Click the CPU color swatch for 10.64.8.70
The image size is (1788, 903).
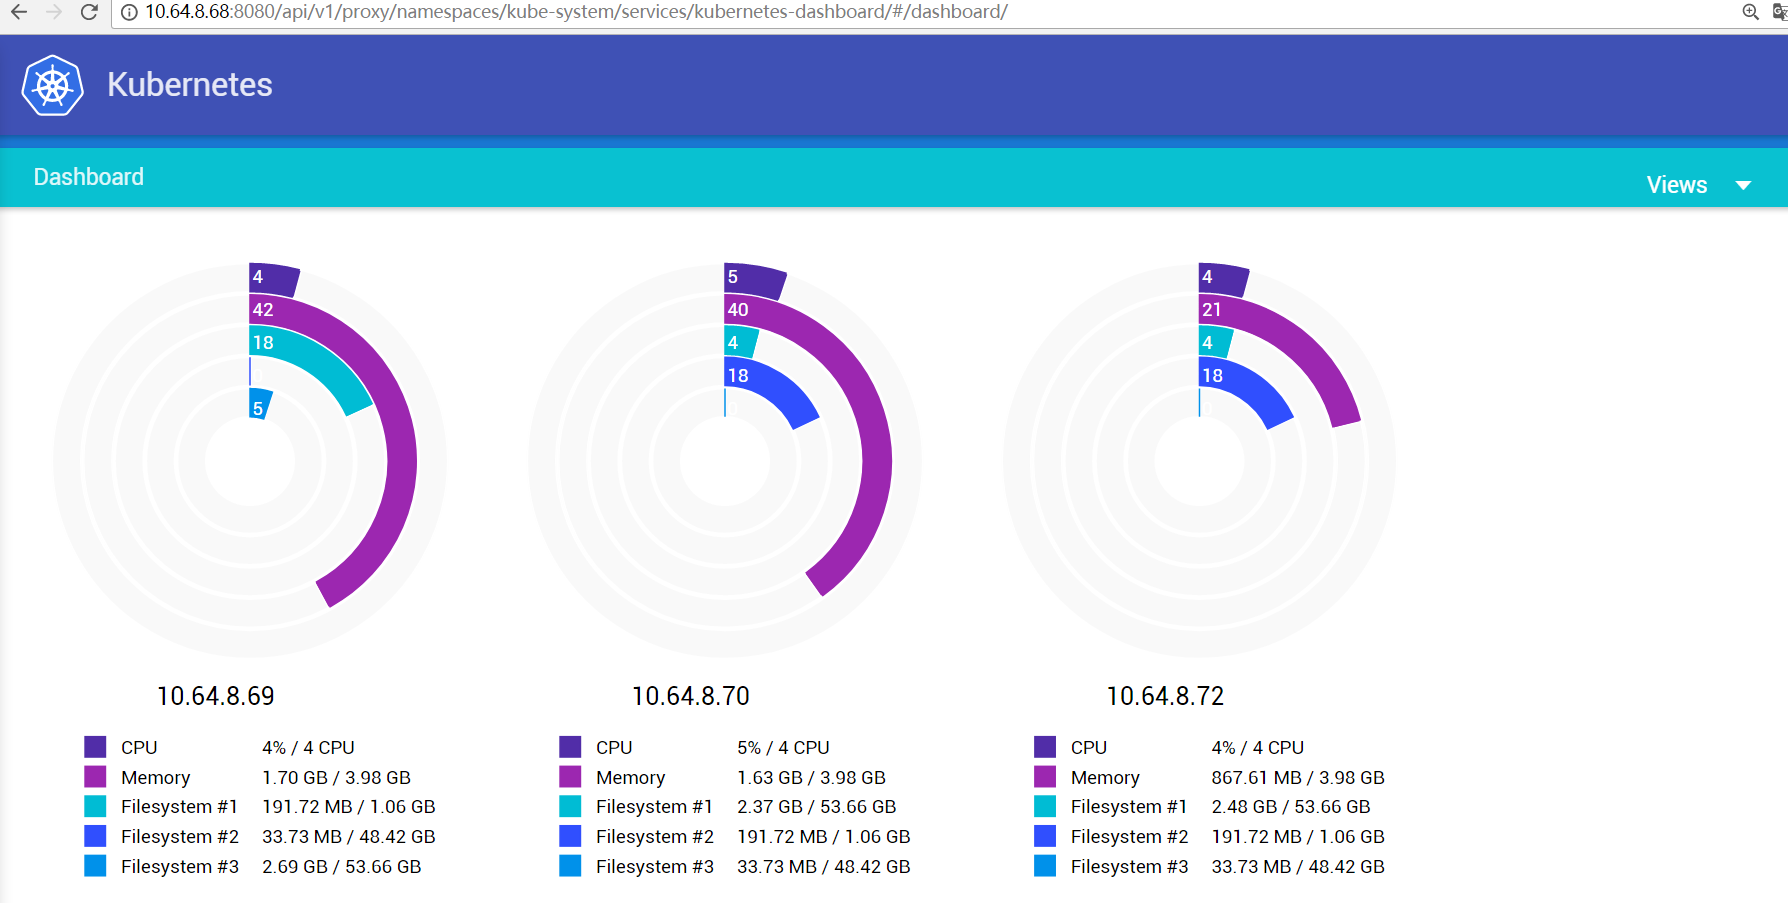pos(570,747)
